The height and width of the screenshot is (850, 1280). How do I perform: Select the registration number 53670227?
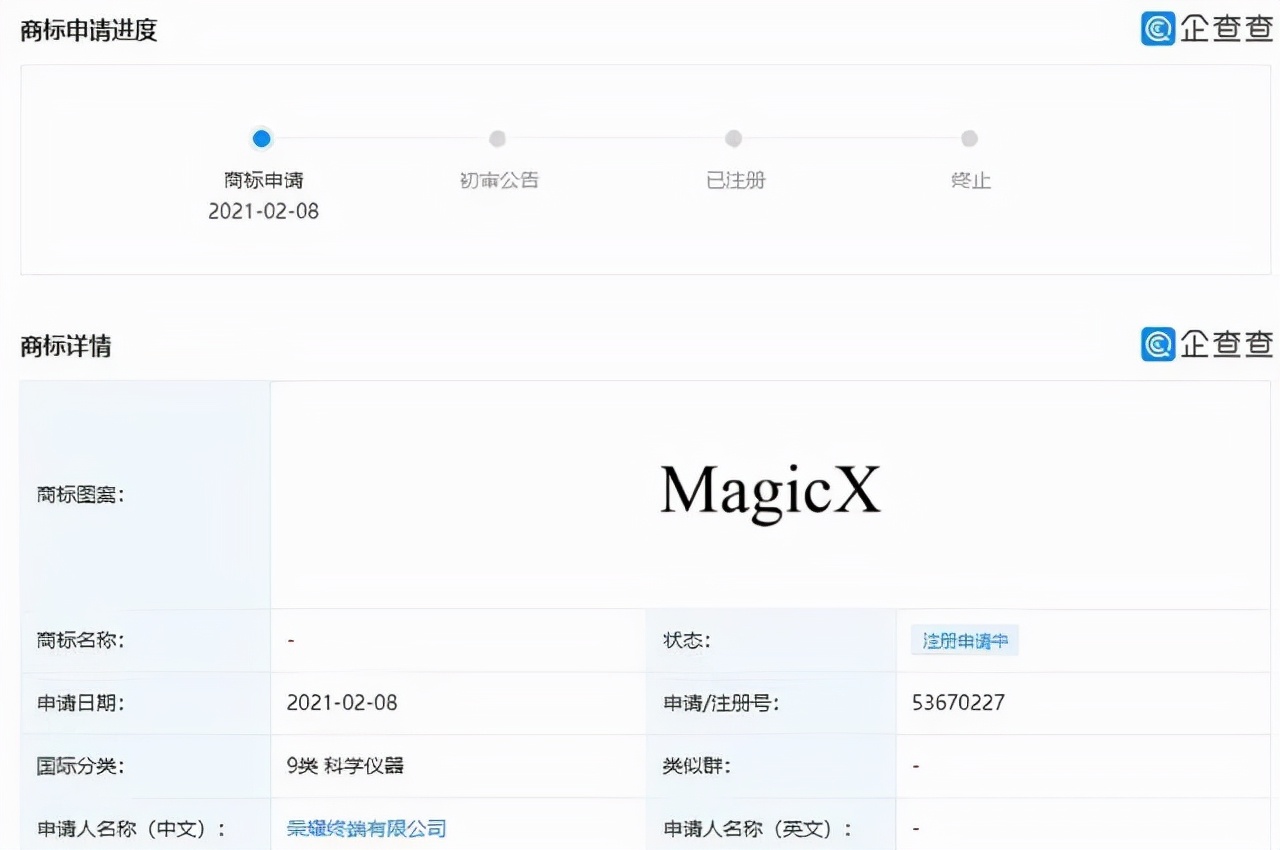click(958, 703)
